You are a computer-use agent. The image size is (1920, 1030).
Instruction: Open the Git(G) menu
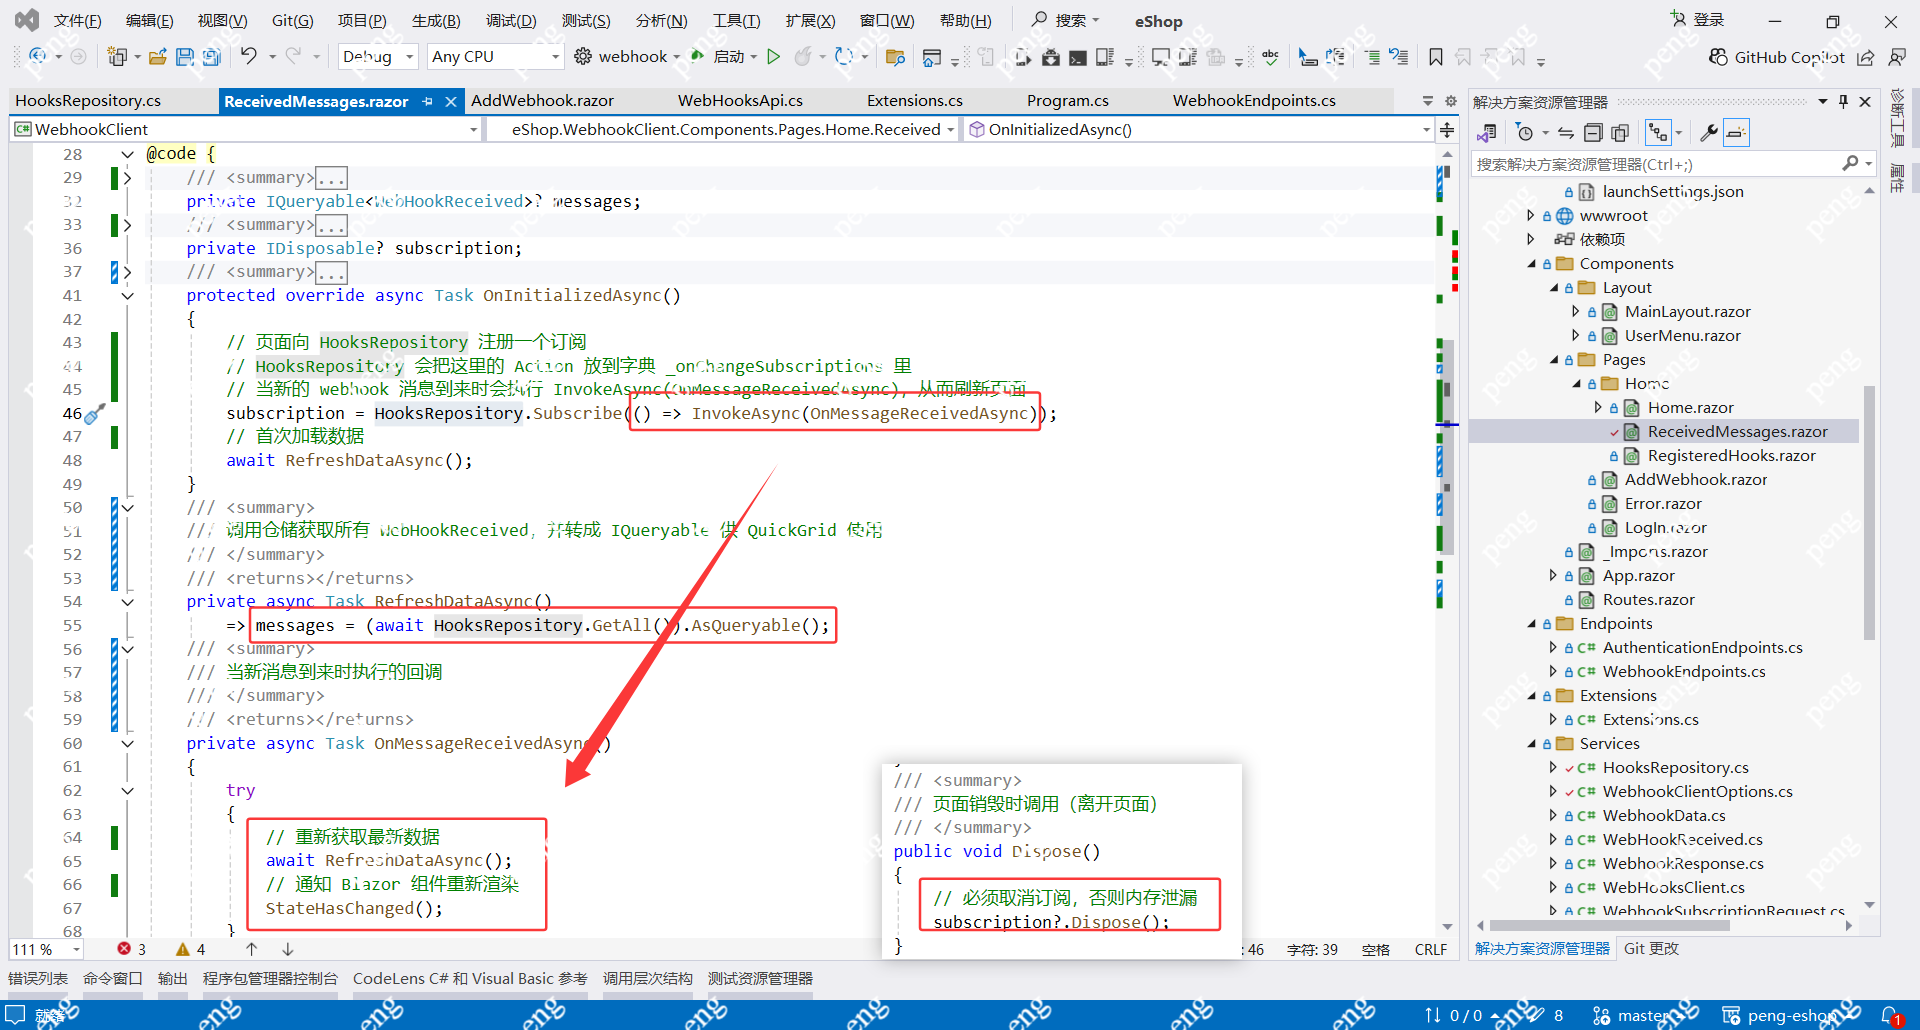pyautogui.click(x=293, y=21)
